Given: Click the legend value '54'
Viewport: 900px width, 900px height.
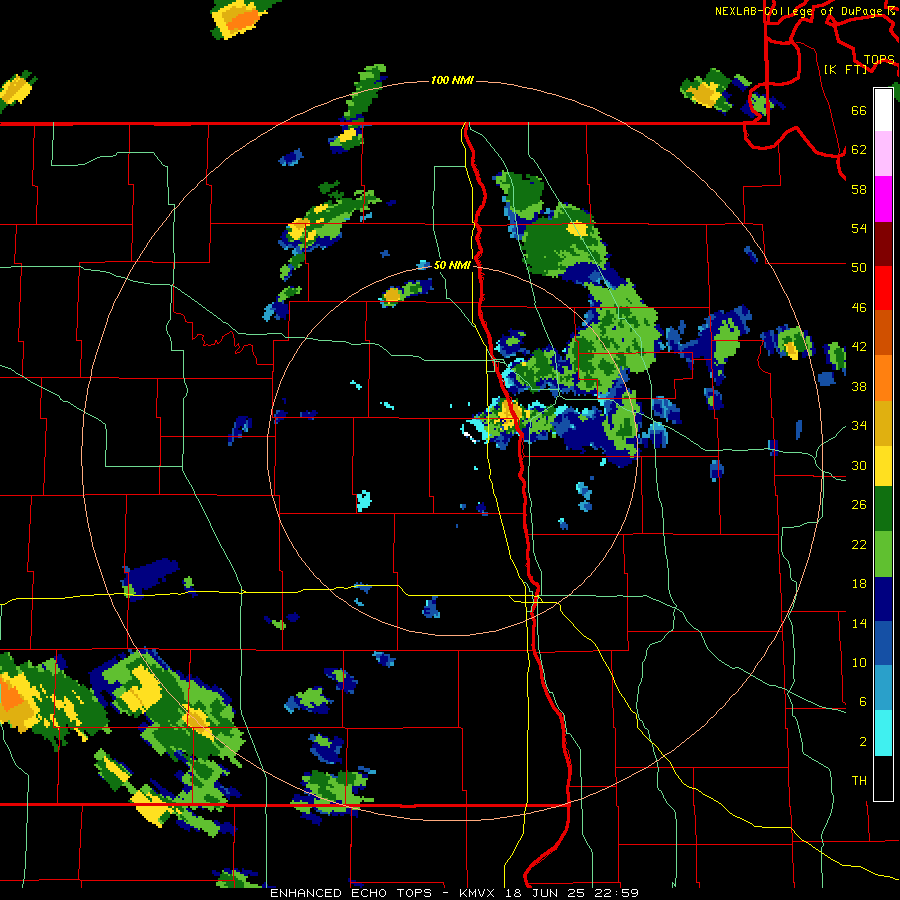Looking at the screenshot, I should click(x=859, y=228).
